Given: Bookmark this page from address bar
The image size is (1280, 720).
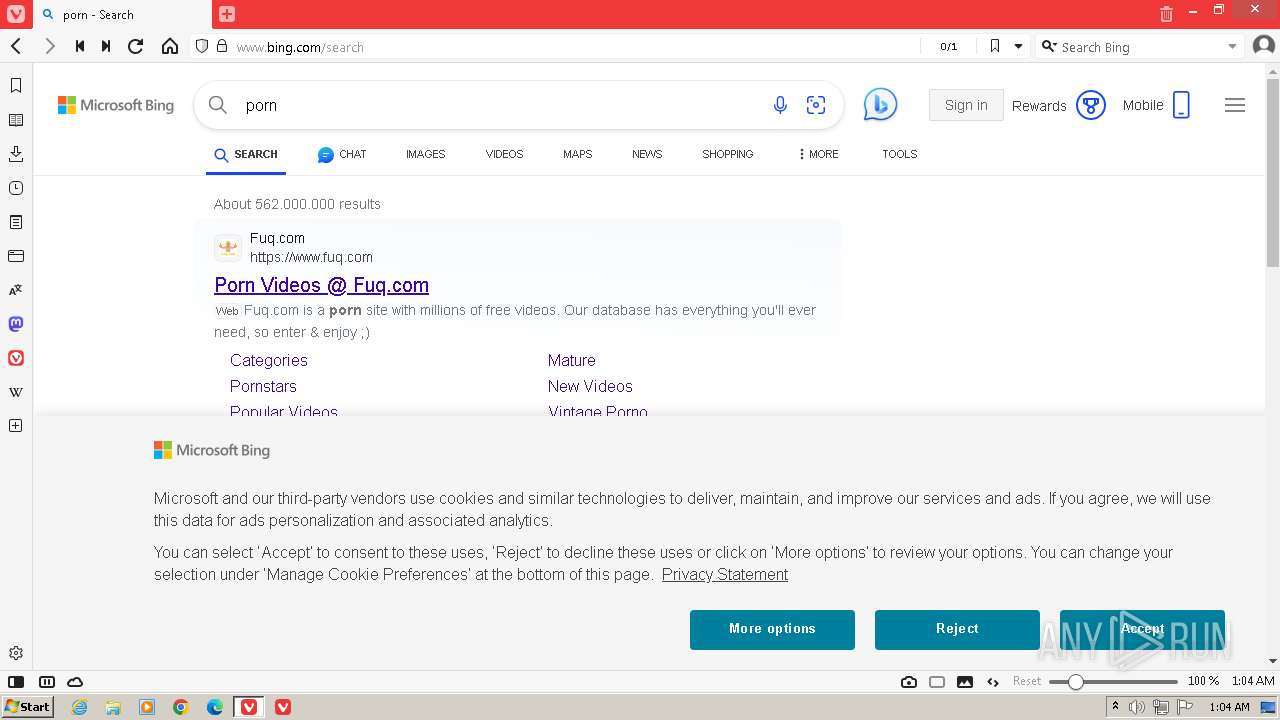Looking at the screenshot, I should click(x=994, y=46).
